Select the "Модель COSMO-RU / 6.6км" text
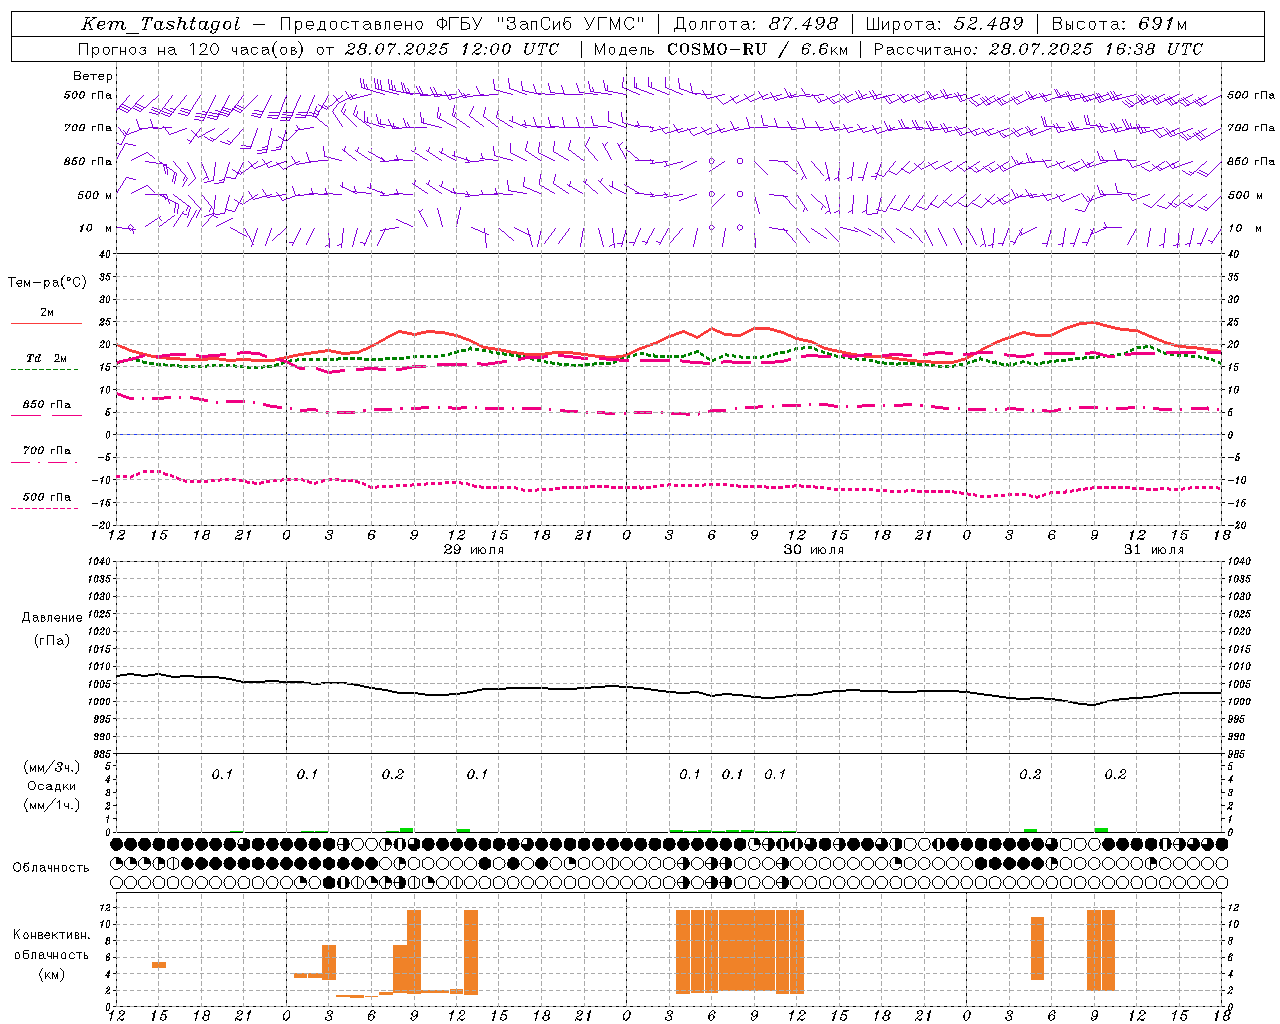The image size is (1280, 1024). (x=721, y=48)
